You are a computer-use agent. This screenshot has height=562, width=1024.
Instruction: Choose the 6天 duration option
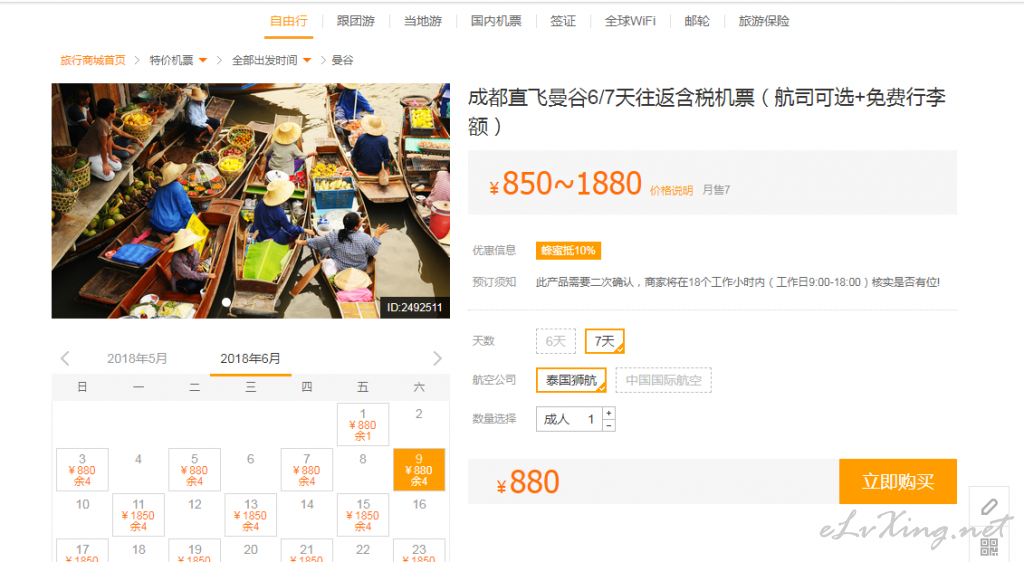pyautogui.click(x=556, y=341)
